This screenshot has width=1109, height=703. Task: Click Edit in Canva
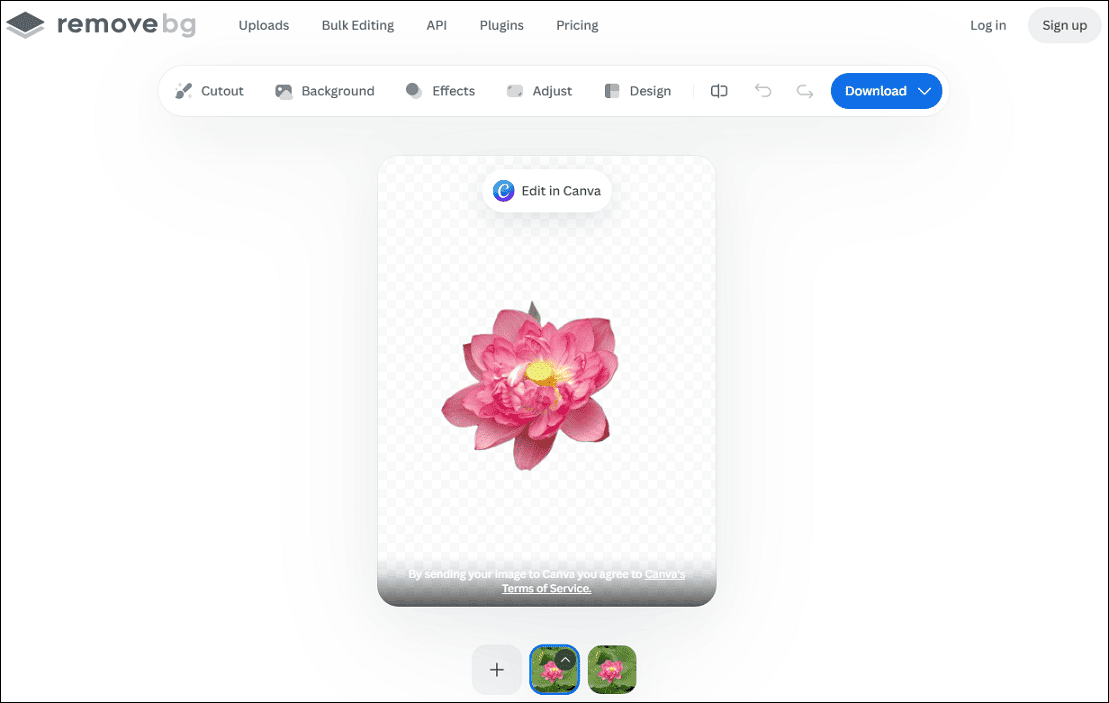pyautogui.click(x=546, y=190)
